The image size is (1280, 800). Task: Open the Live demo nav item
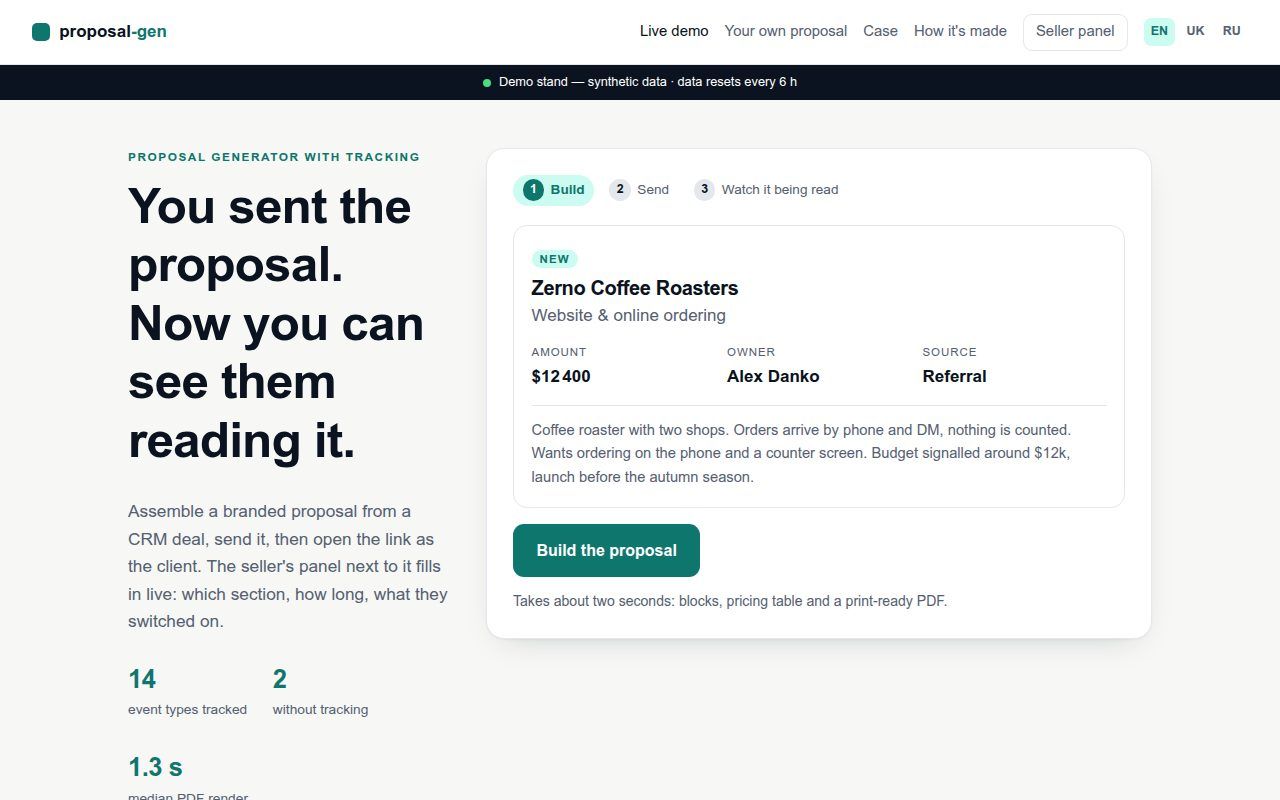pyautogui.click(x=674, y=31)
